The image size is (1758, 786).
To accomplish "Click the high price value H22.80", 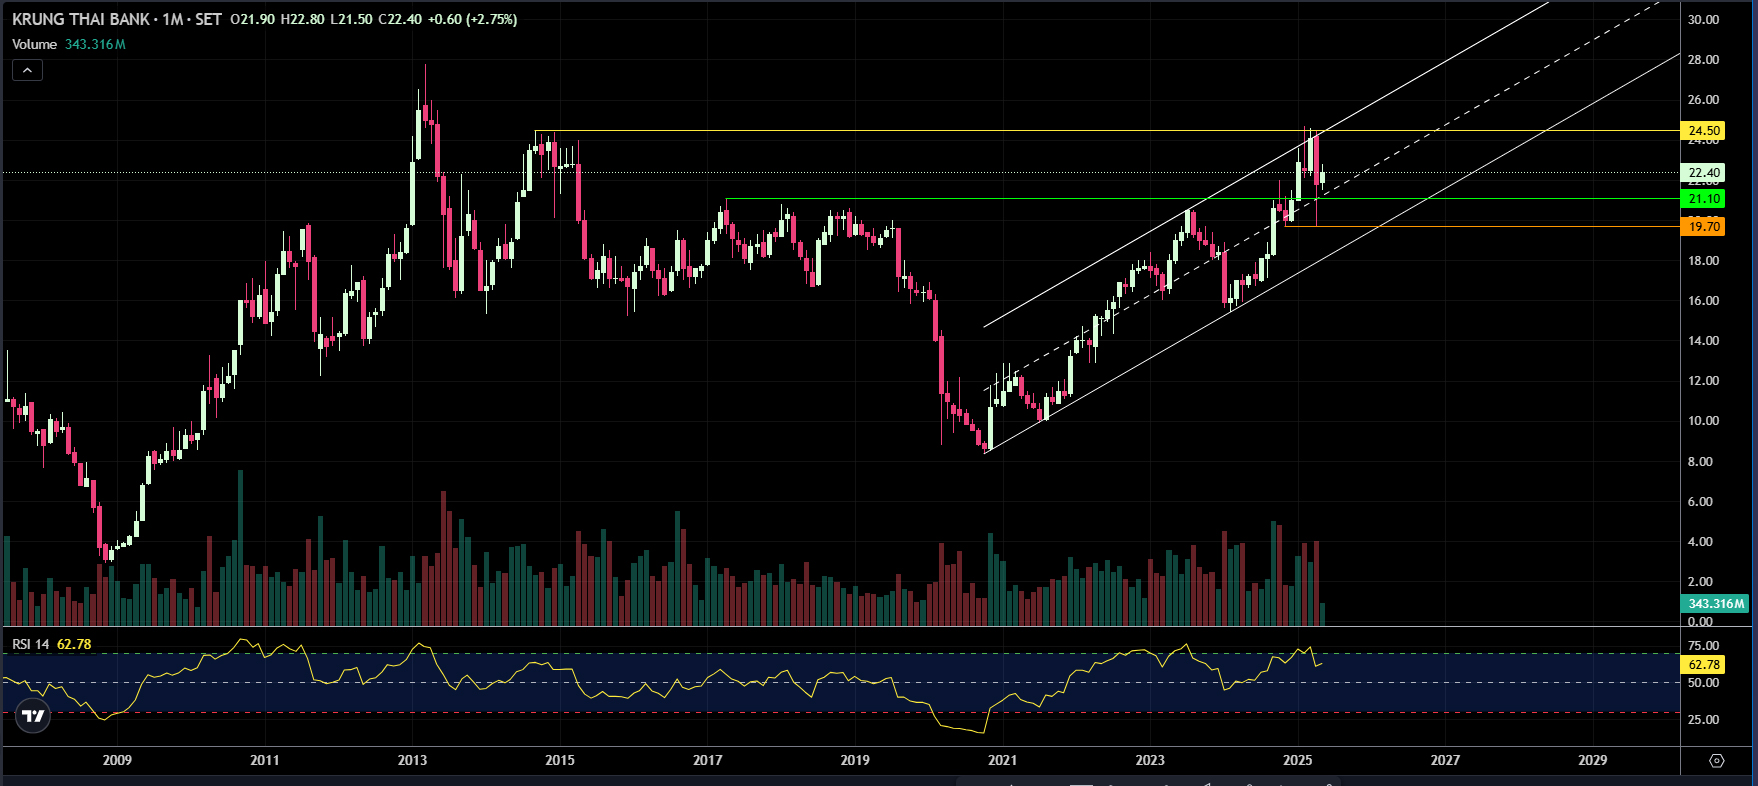I will tap(302, 19).
